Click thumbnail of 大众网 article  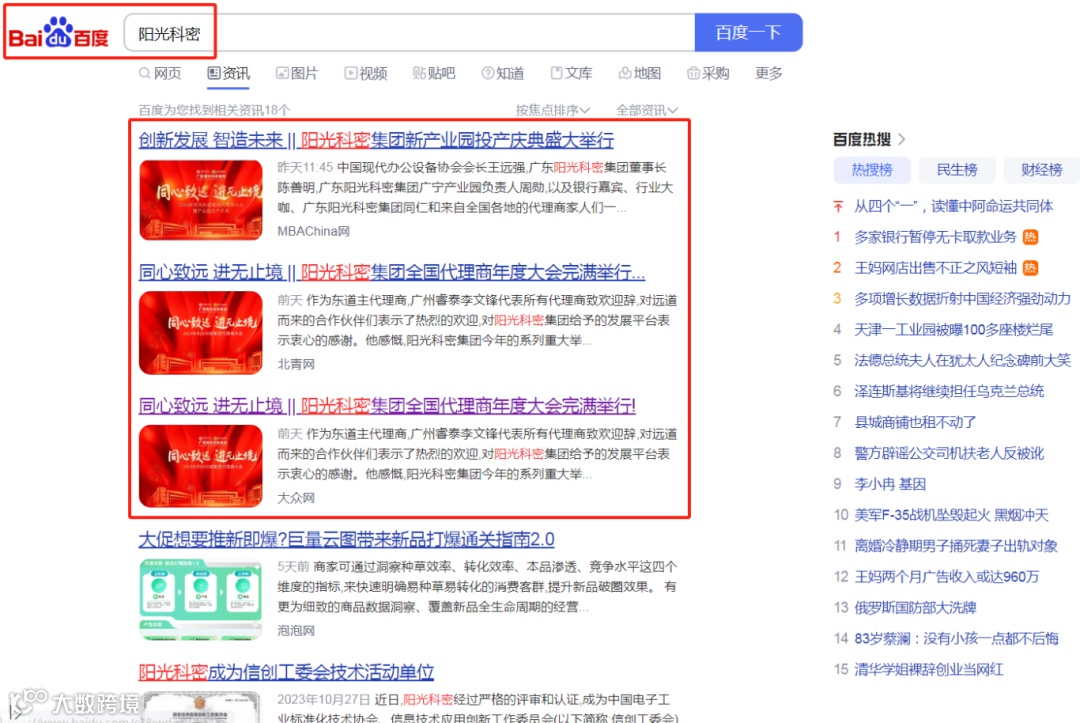coord(200,466)
